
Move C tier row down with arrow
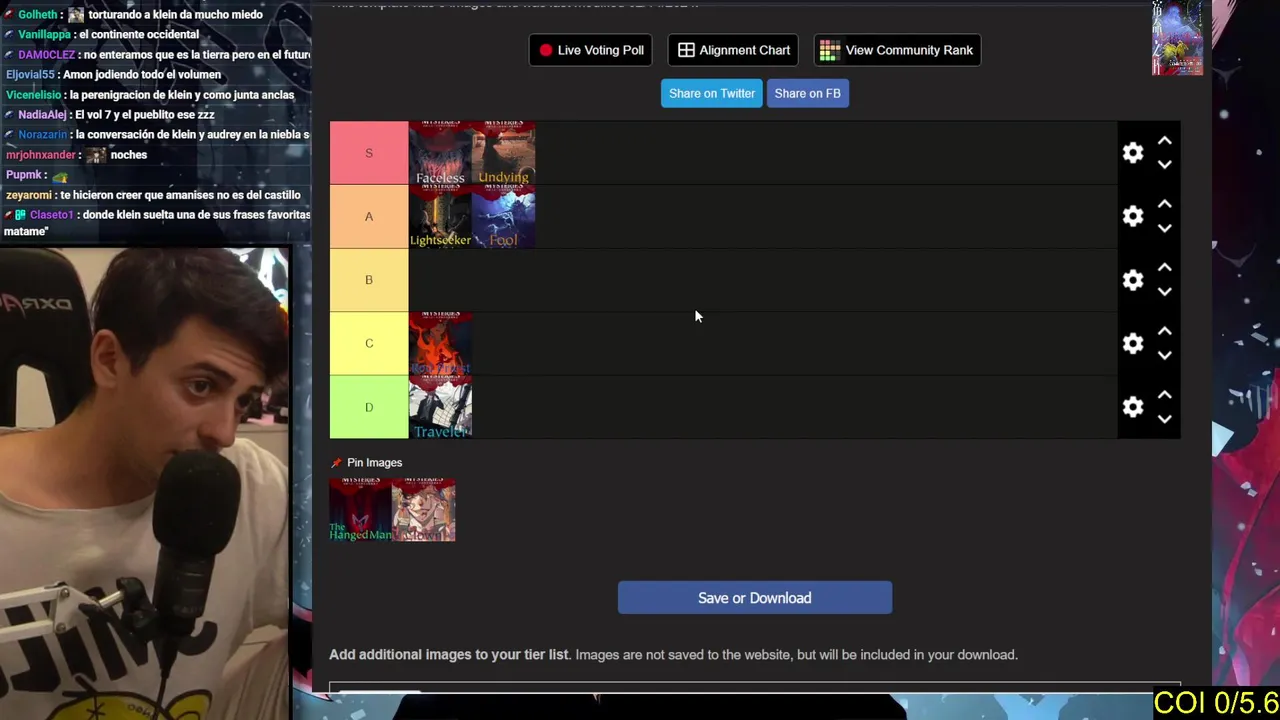[x=1164, y=355]
